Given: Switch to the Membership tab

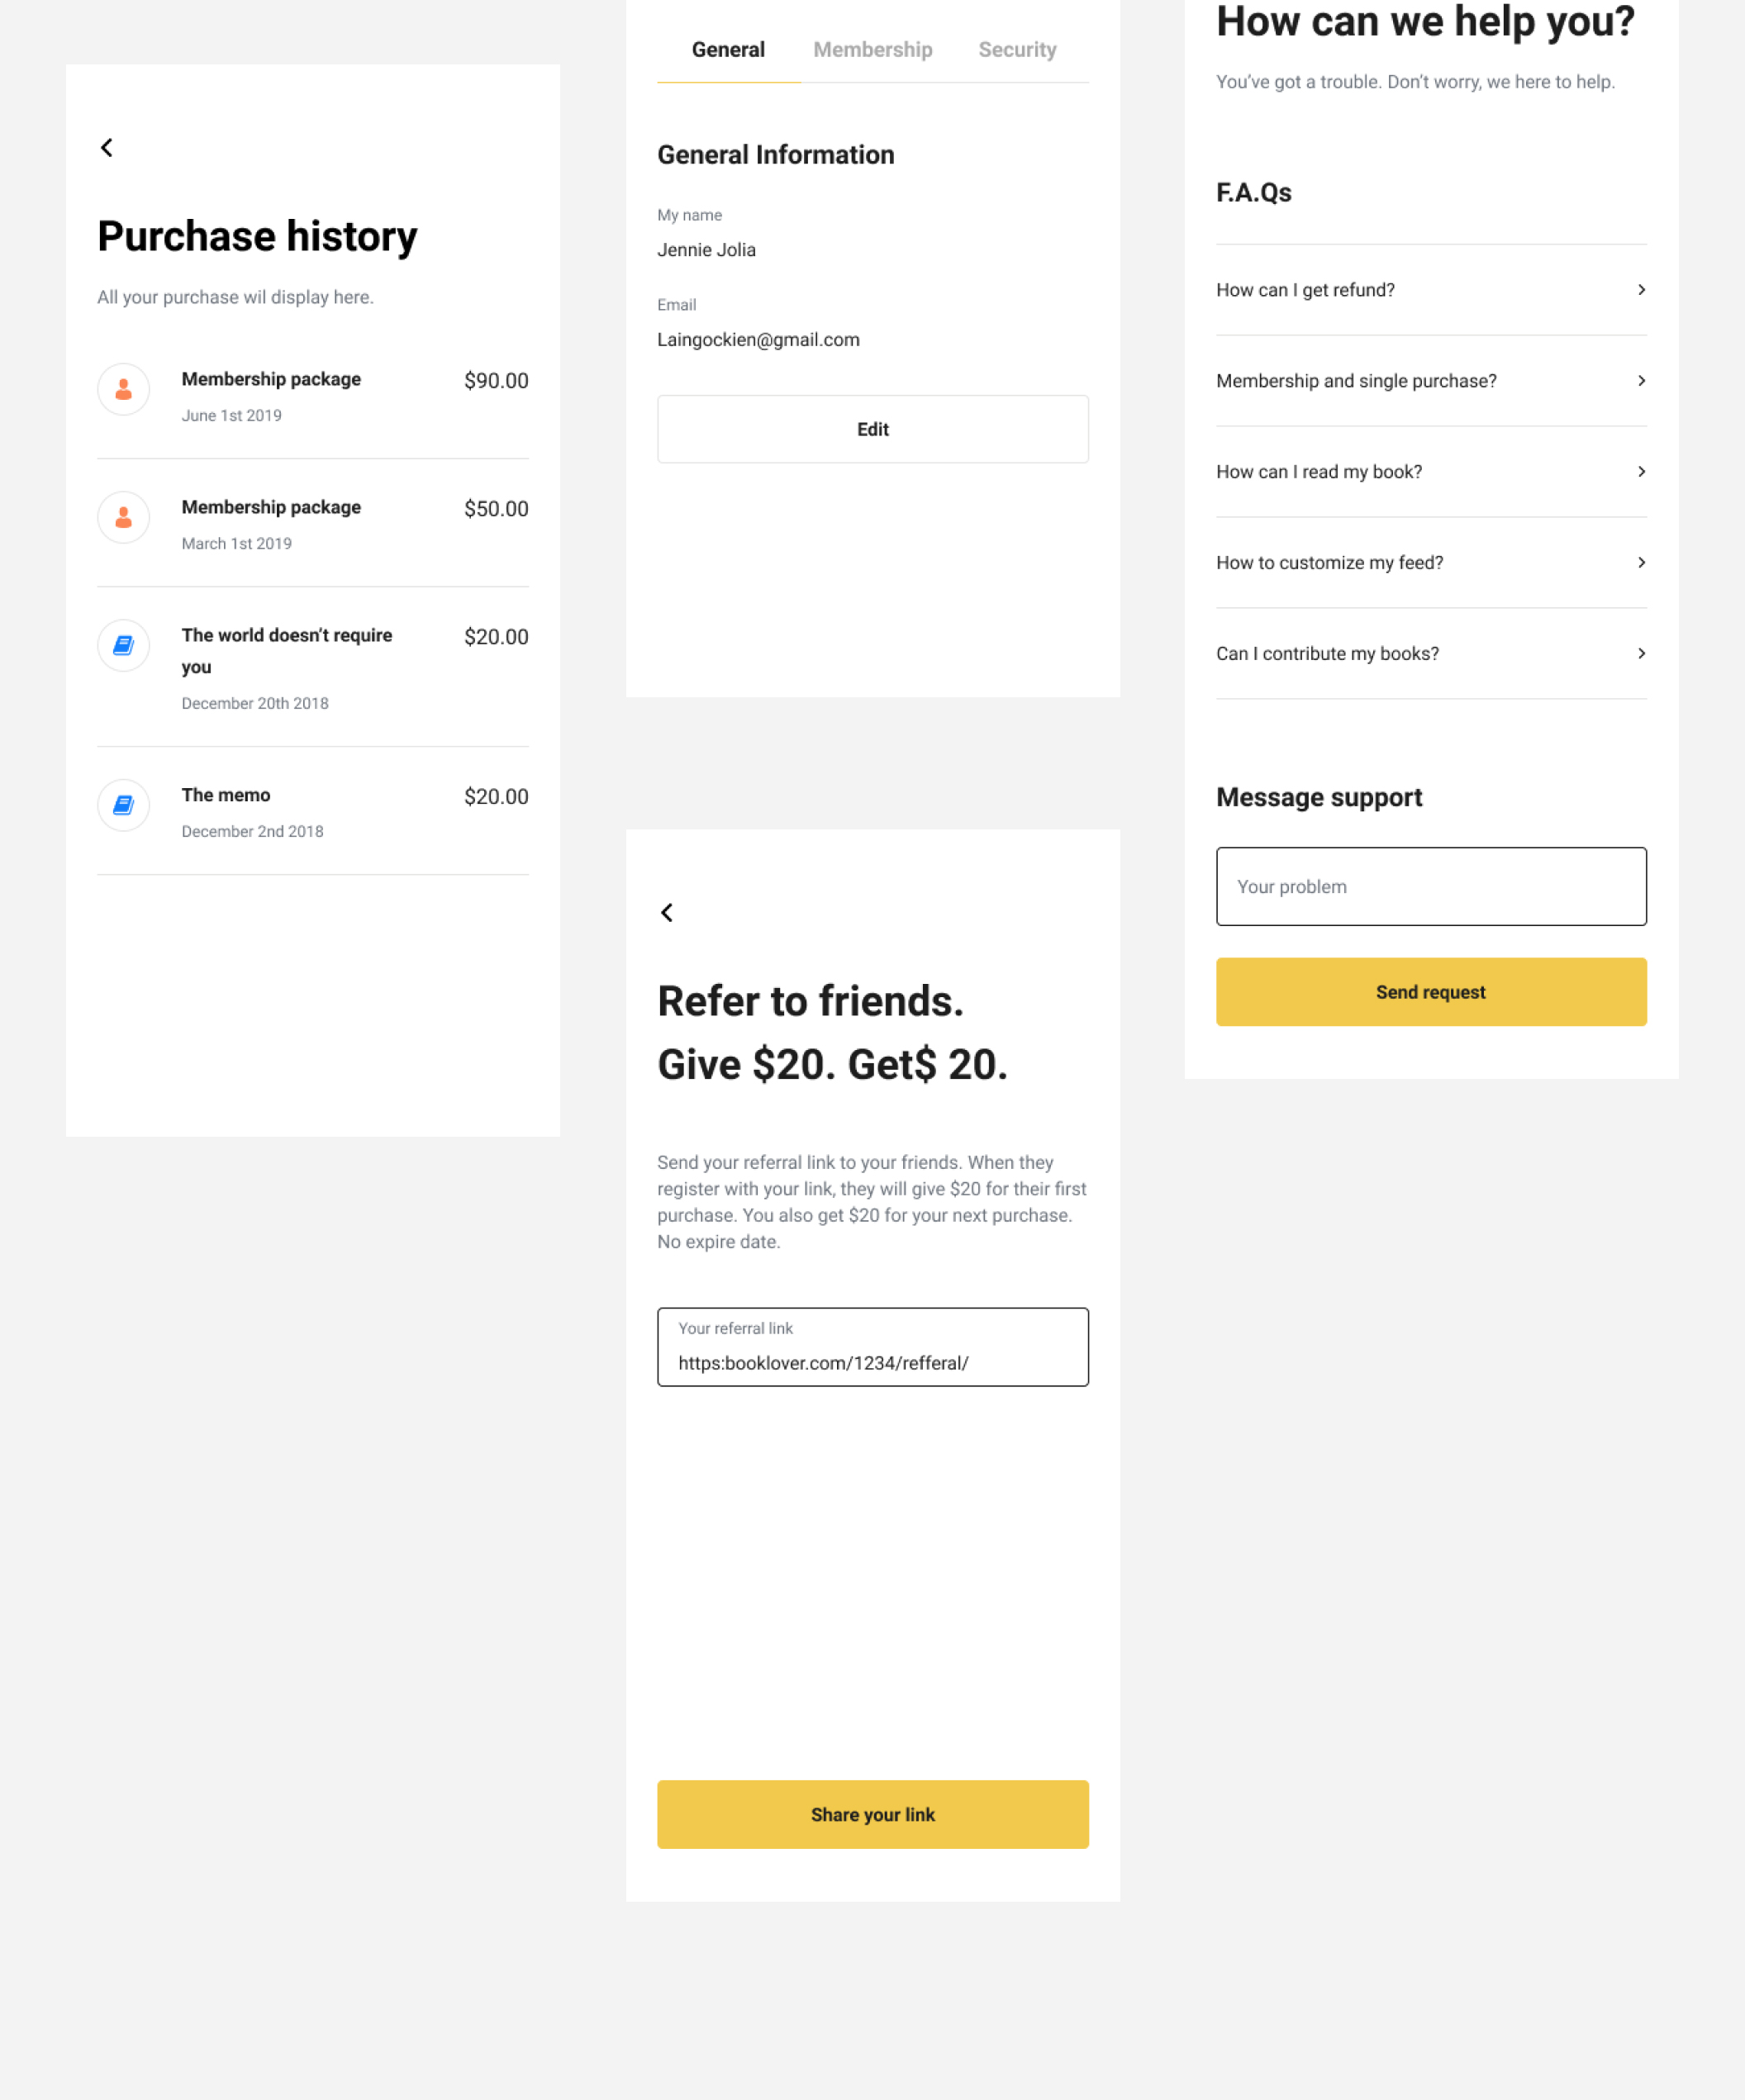Looking at the screenshot, I should click(x=873, y=50).
